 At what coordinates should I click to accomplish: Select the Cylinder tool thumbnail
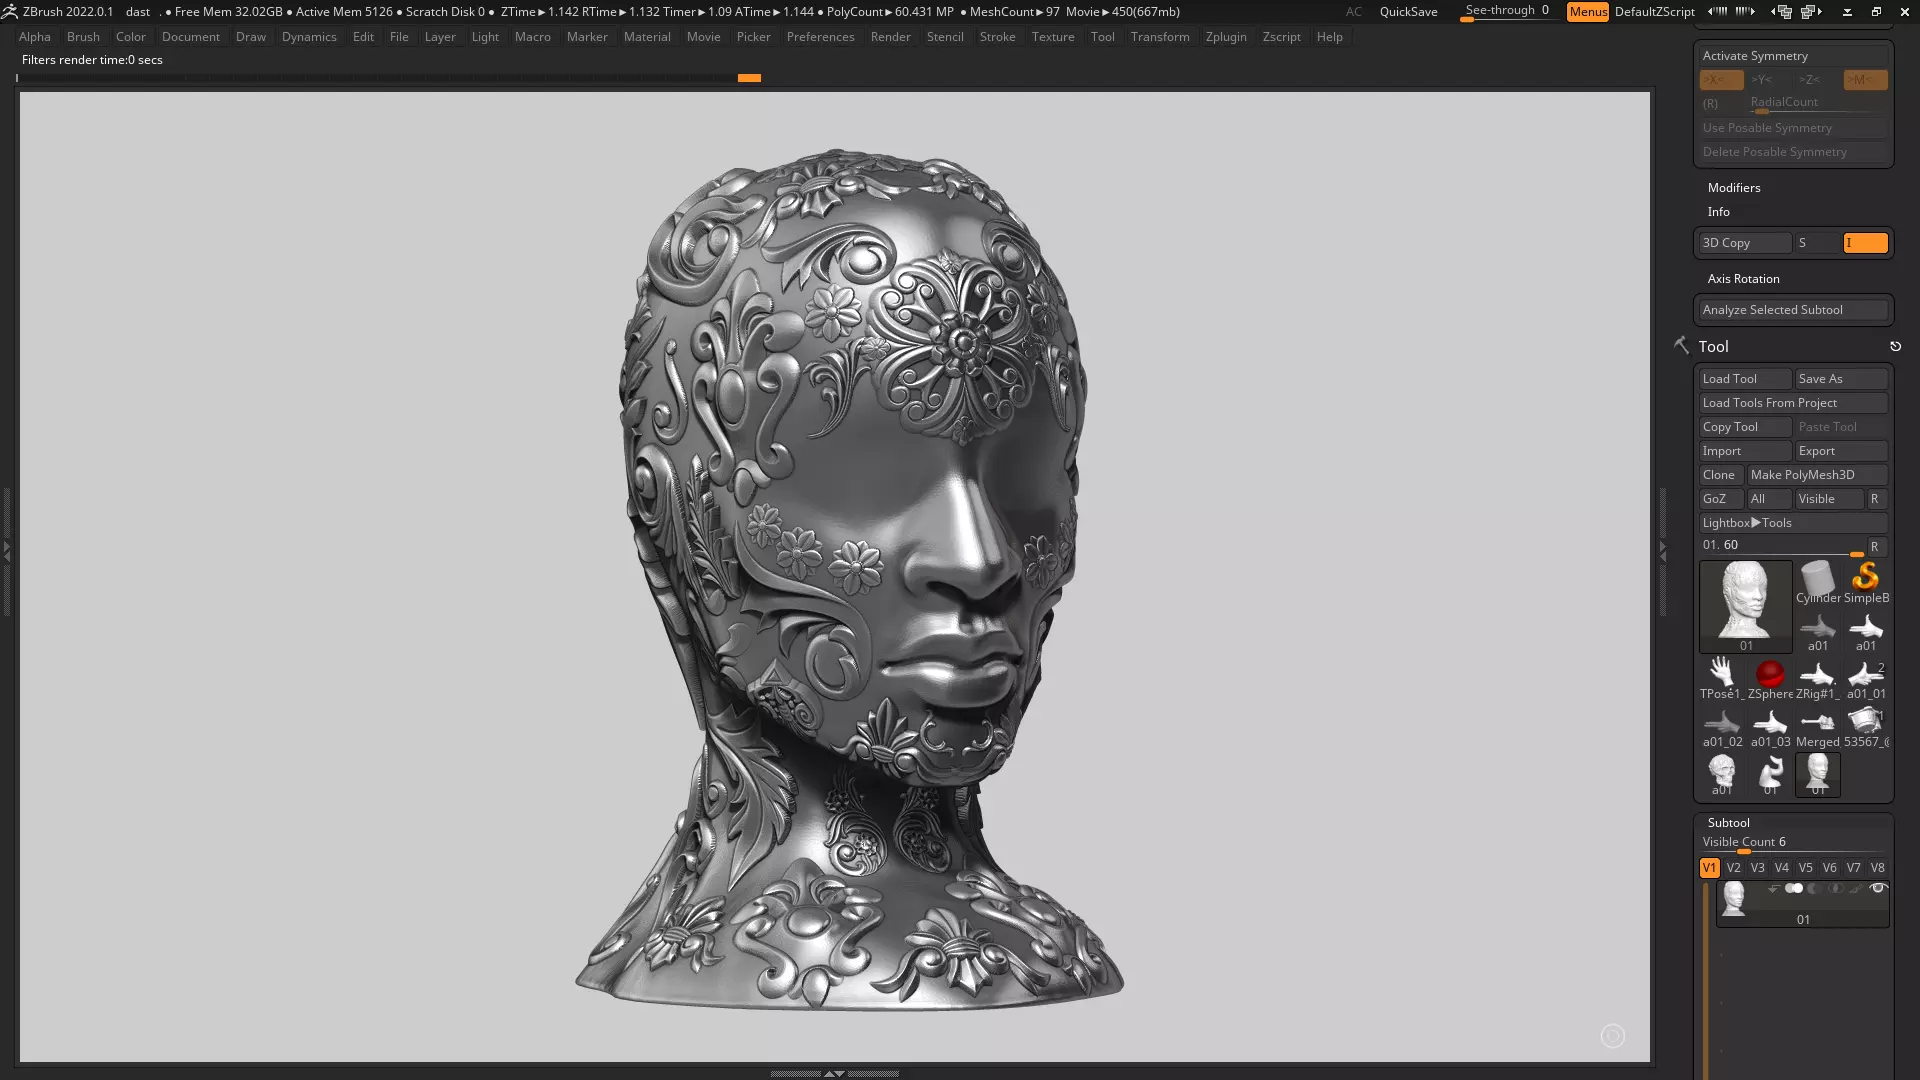click(x=1817, y=581)
